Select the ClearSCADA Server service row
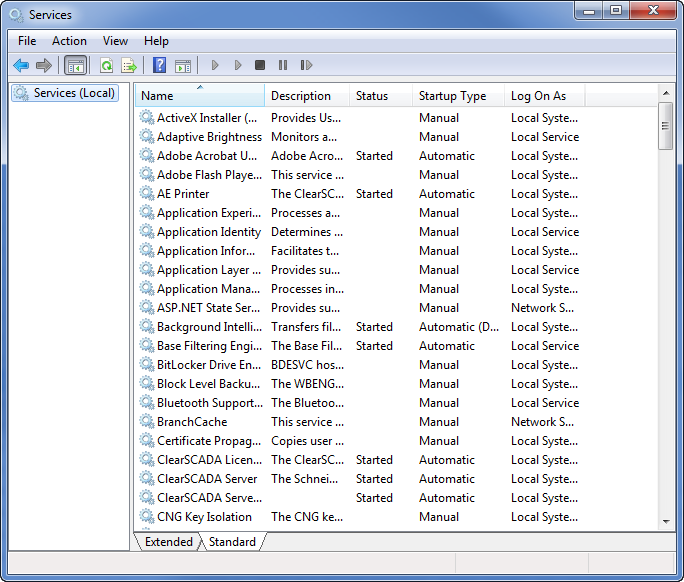 pyautogui.click(x=207, y=479)
